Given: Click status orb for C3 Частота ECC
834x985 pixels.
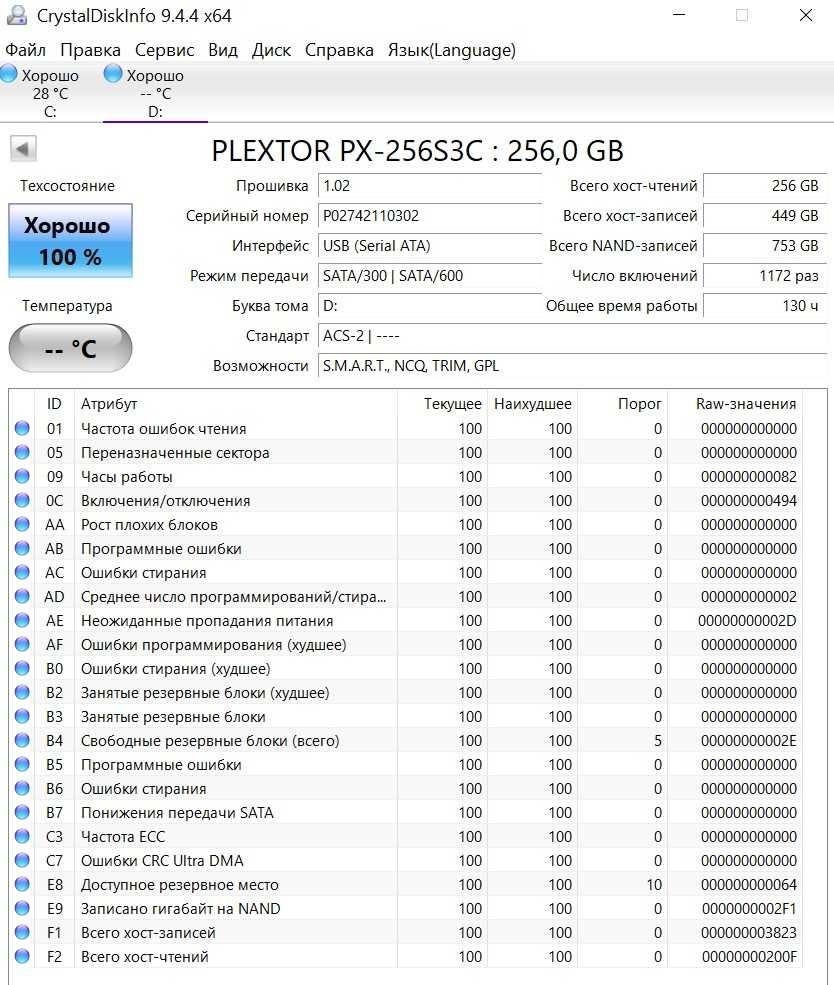Looking at the screenshot, I should click(x=22, y=837).
